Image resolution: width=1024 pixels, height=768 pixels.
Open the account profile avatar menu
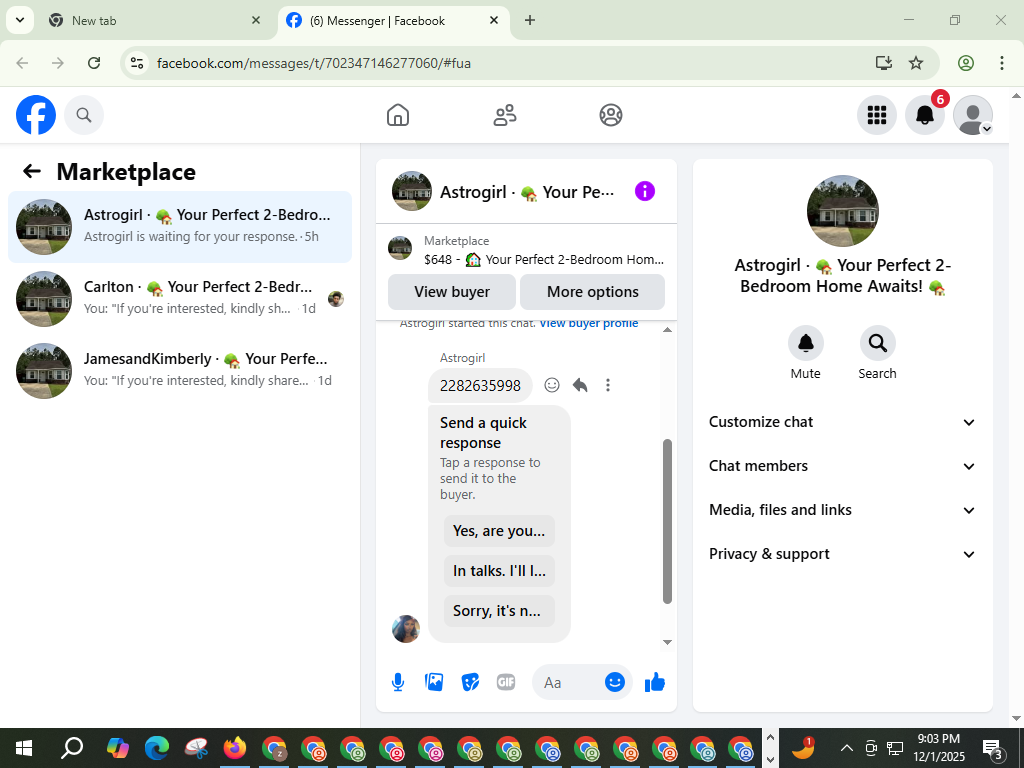[973, 115]
